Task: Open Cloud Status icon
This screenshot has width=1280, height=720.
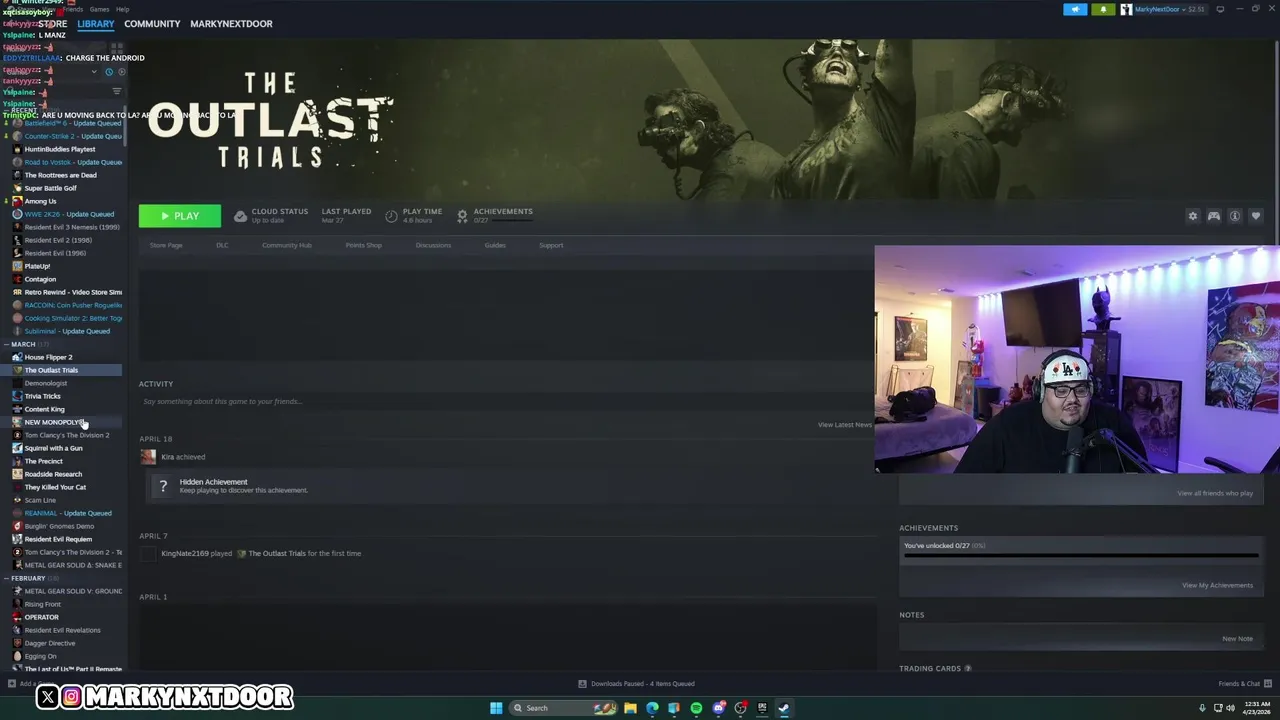Action: 240,216
